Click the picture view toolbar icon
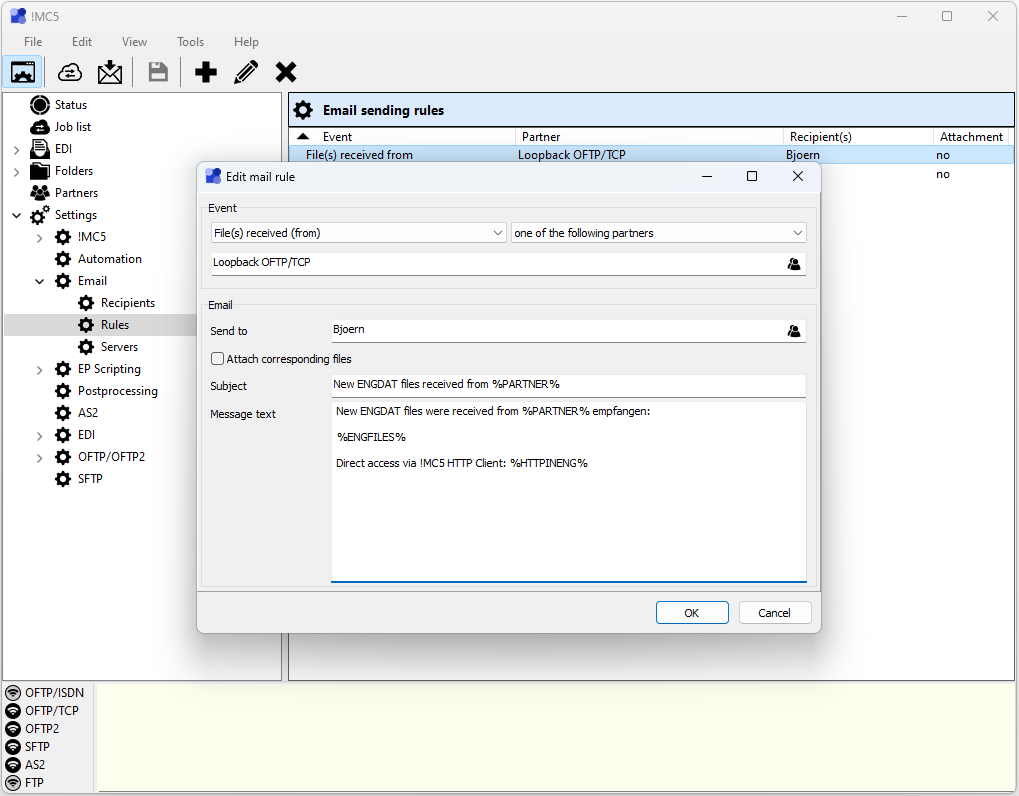This screenshot has width=1019, height=796. tap(23, 71)
